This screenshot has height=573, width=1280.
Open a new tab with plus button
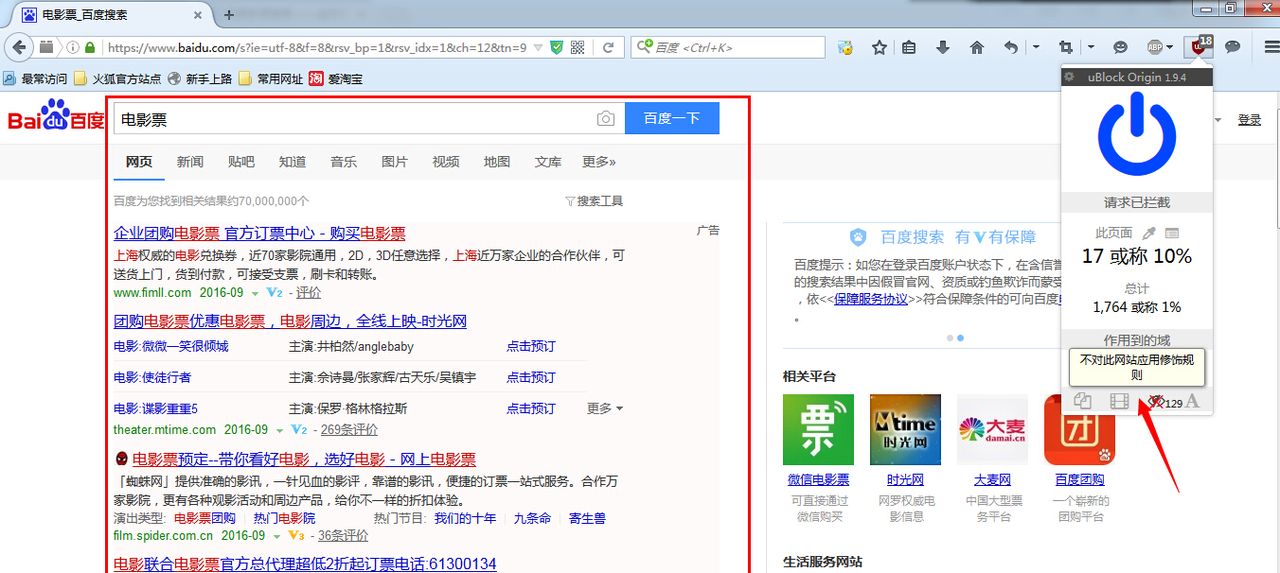click(229, 14)
